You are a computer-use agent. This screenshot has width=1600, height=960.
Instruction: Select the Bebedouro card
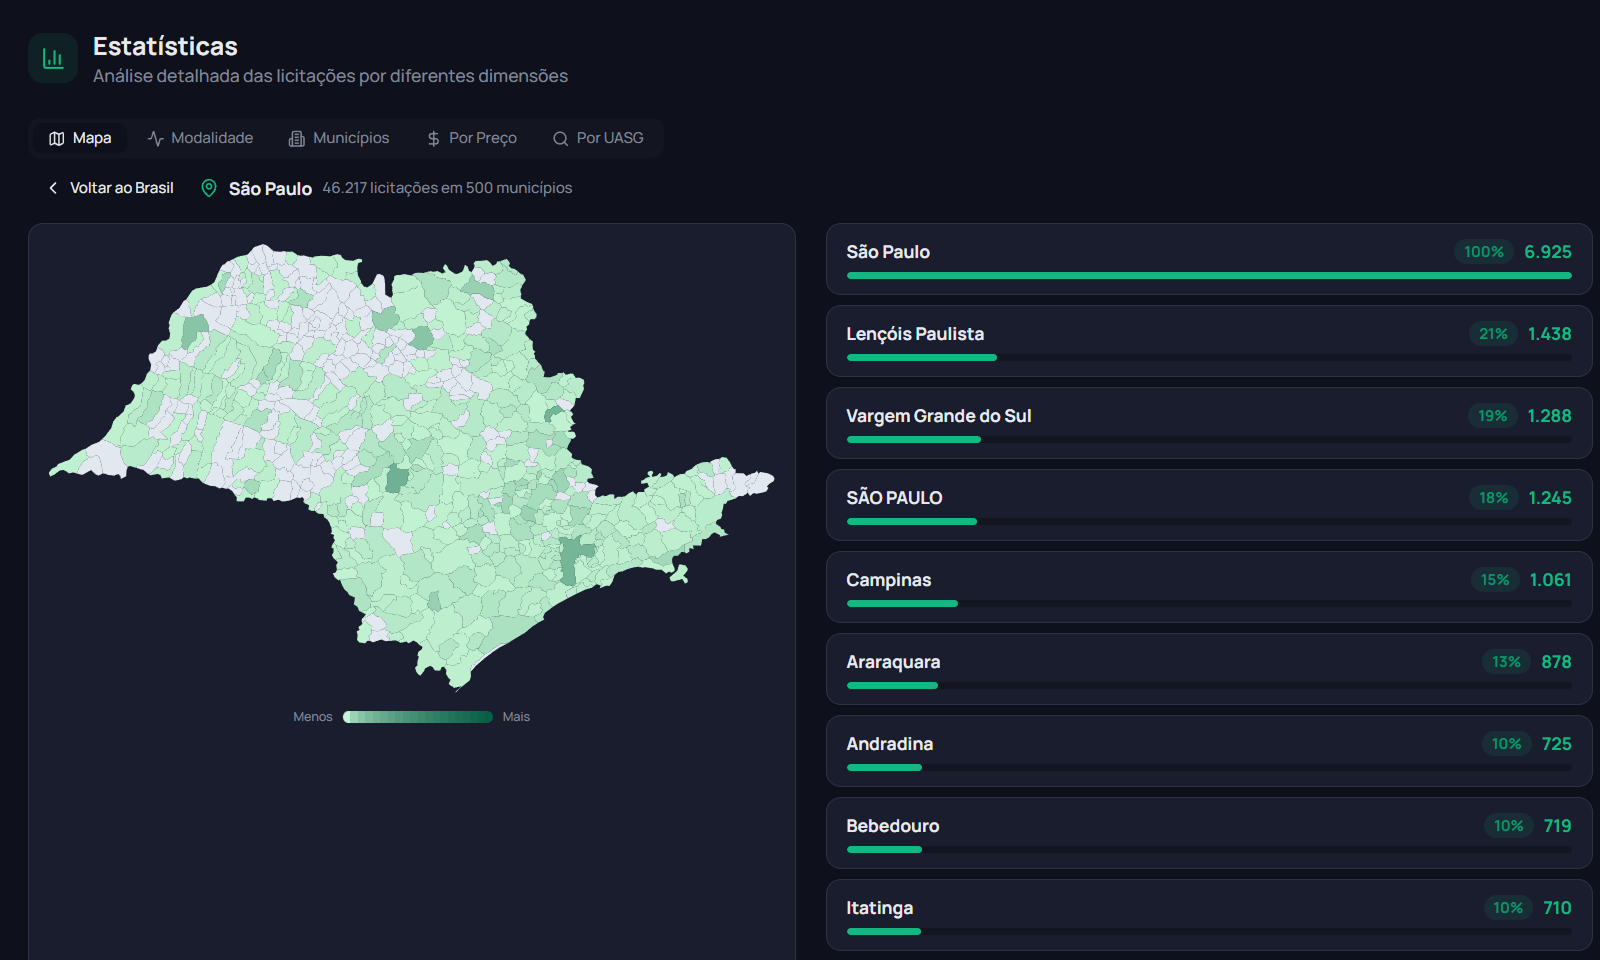1209,833
